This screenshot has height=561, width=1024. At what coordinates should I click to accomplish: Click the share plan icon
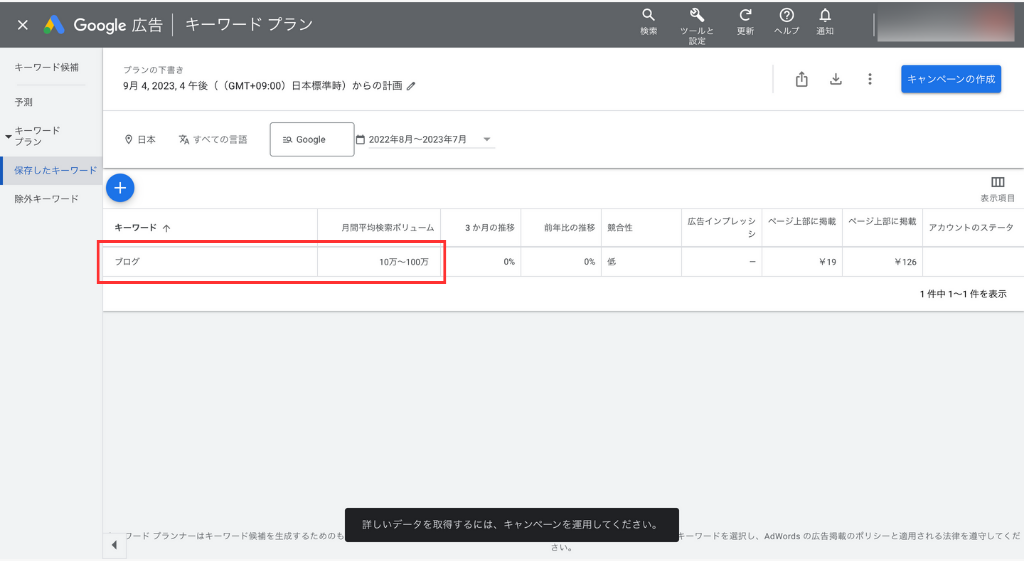(x=801, y=80)
